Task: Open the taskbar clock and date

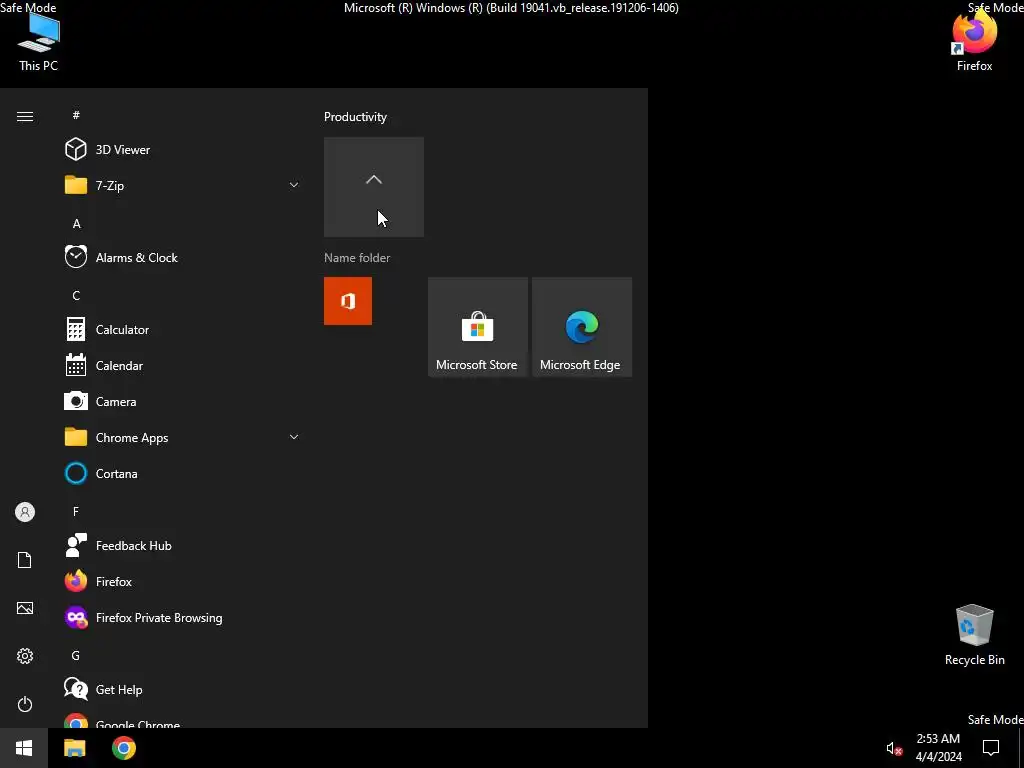Action: pos(938,748)
